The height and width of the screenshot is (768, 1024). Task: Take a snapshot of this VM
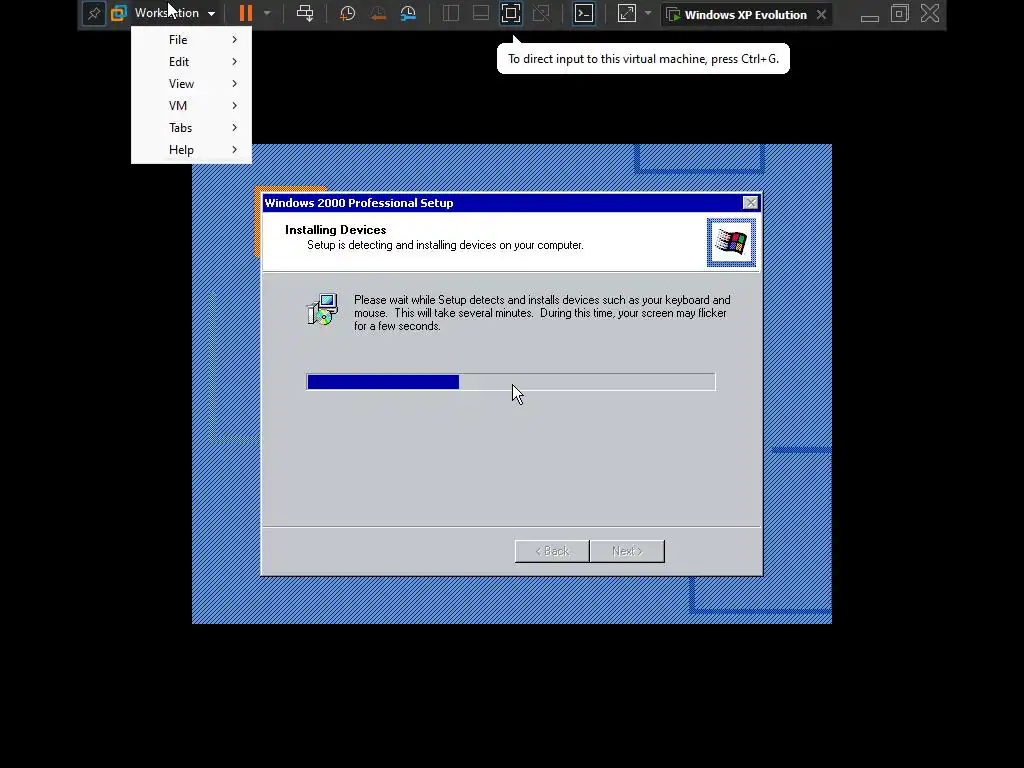pos(347,13)
